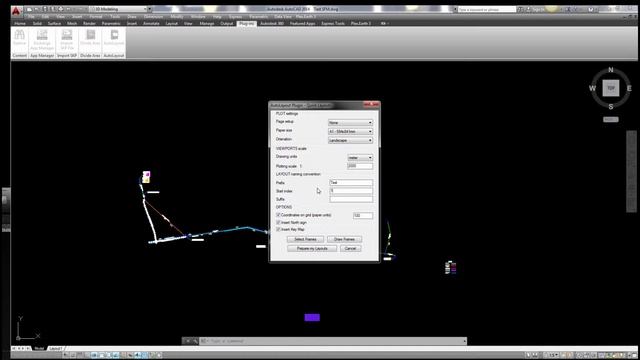Open the Content panel title
640x360 pixels.
[x=20, y=56]
